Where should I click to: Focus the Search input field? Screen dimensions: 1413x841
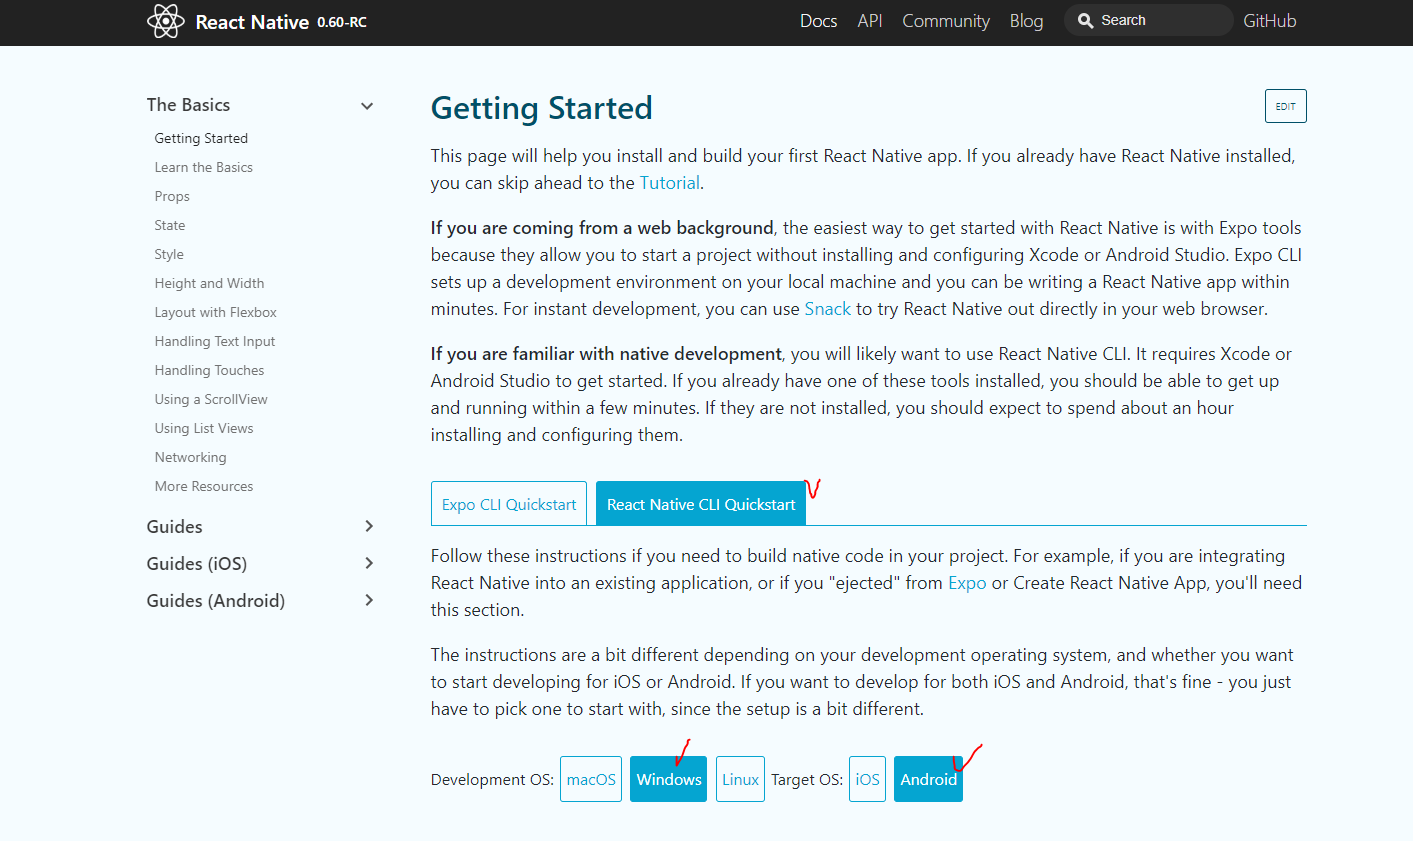pos(1149,20)
